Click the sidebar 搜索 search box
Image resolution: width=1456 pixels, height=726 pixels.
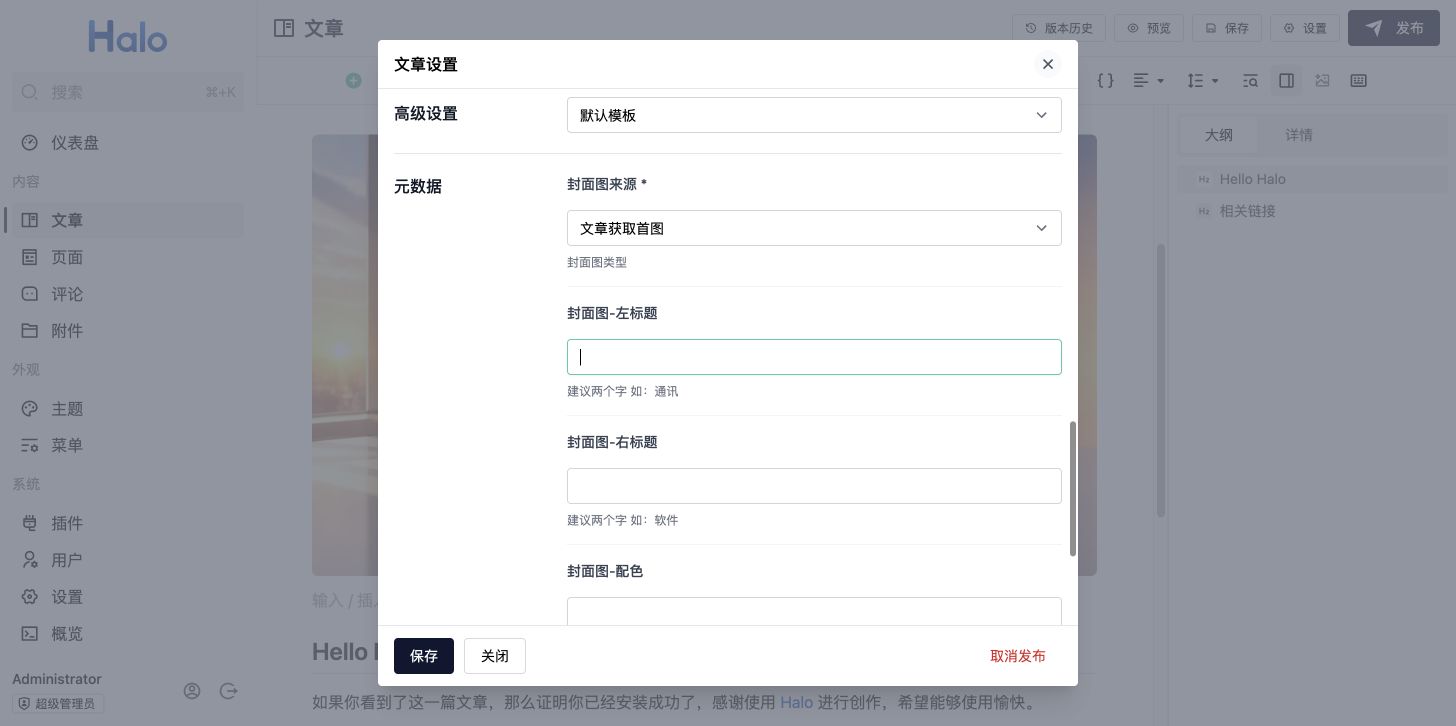128,92
